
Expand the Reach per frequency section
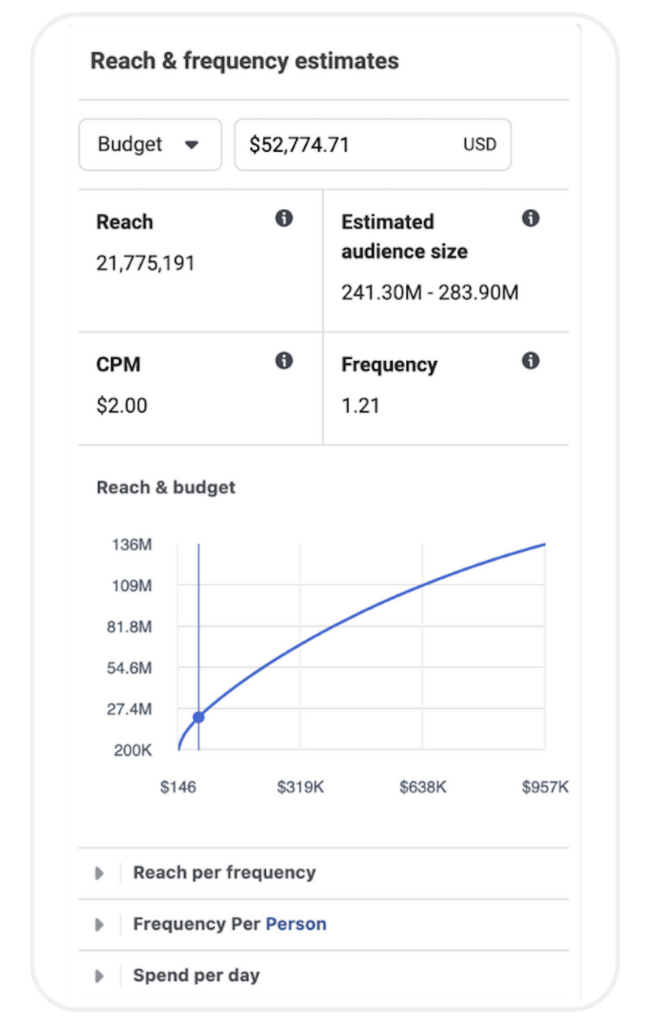323,873
